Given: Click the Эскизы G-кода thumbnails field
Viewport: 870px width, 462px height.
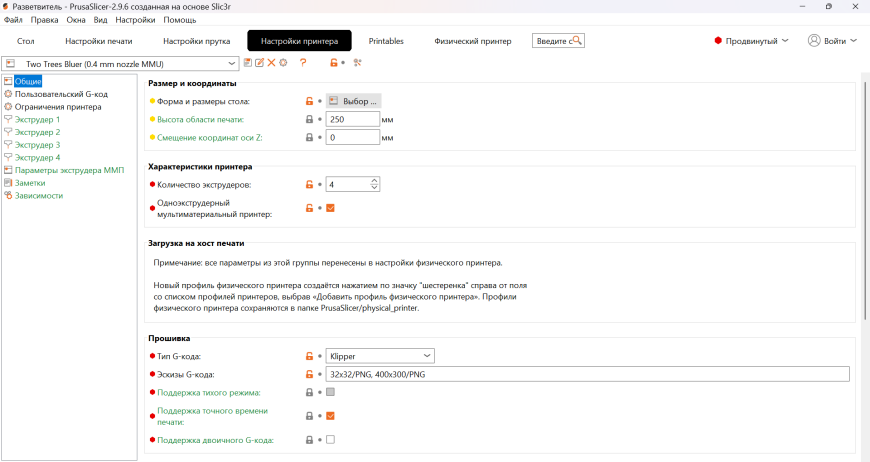Looking at the screenshot, I should [x=588, y=374].
